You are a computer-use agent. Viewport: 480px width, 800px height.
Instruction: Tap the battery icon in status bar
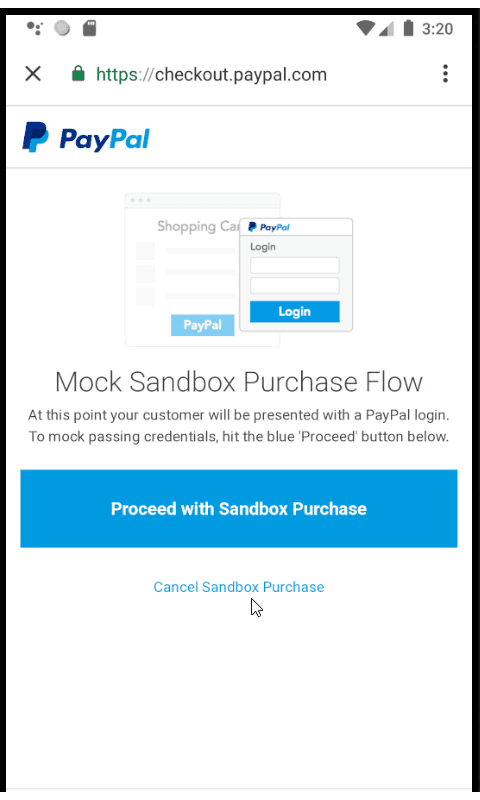[408, 28]
